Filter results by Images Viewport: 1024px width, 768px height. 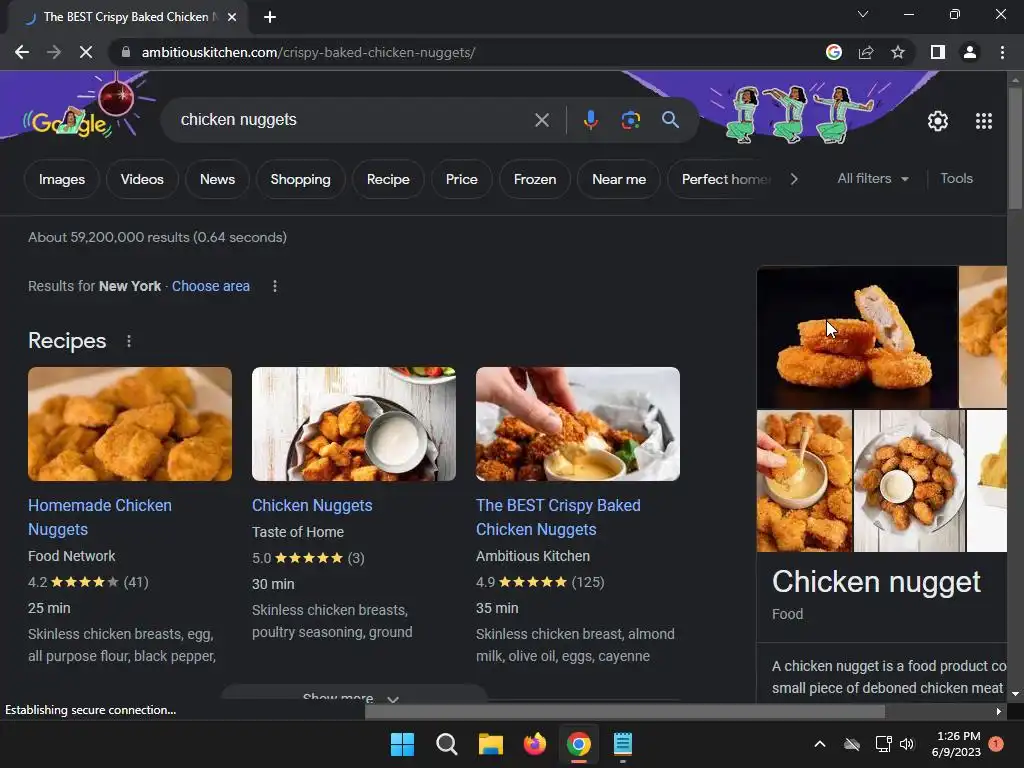tap(62, 179)
